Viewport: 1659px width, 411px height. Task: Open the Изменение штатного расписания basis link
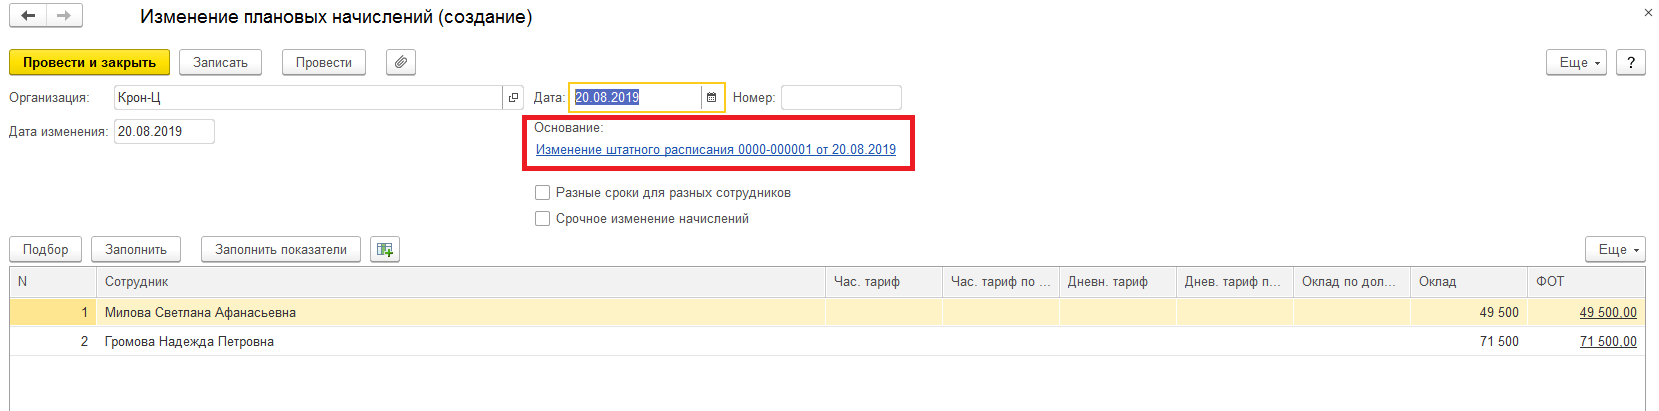tap(715, 149)
